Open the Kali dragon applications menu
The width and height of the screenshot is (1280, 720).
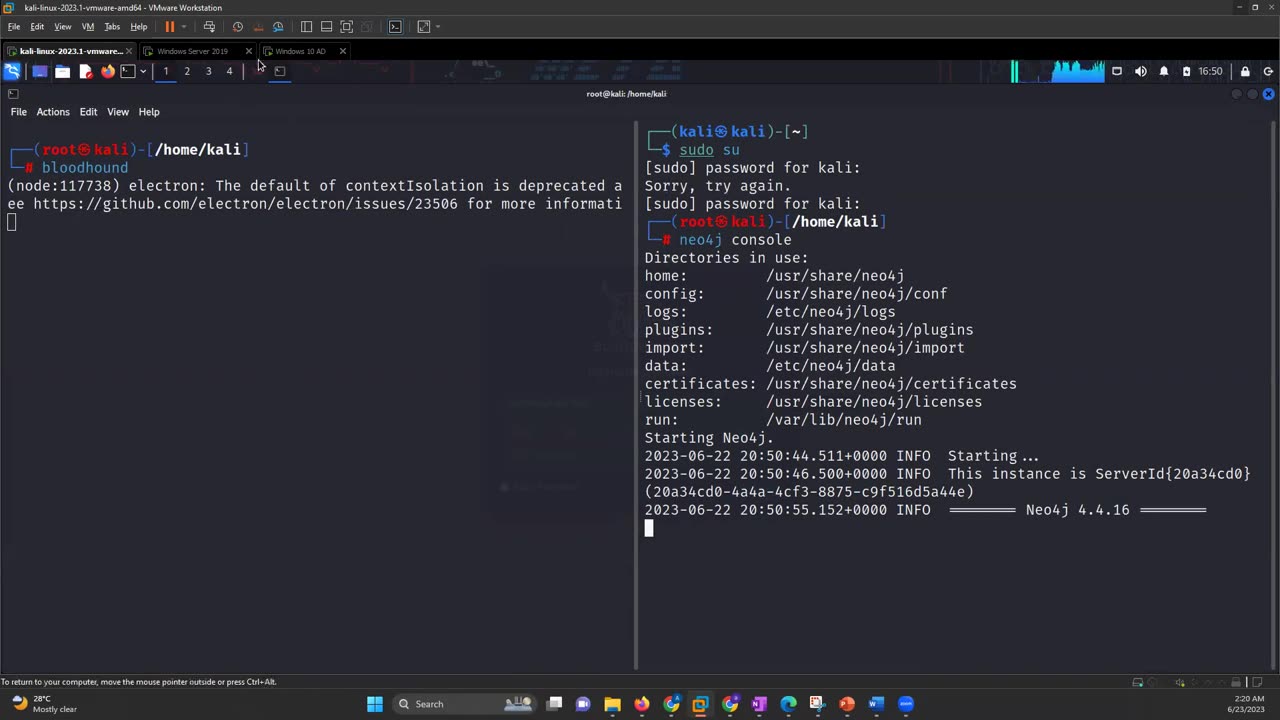[12, 71]
